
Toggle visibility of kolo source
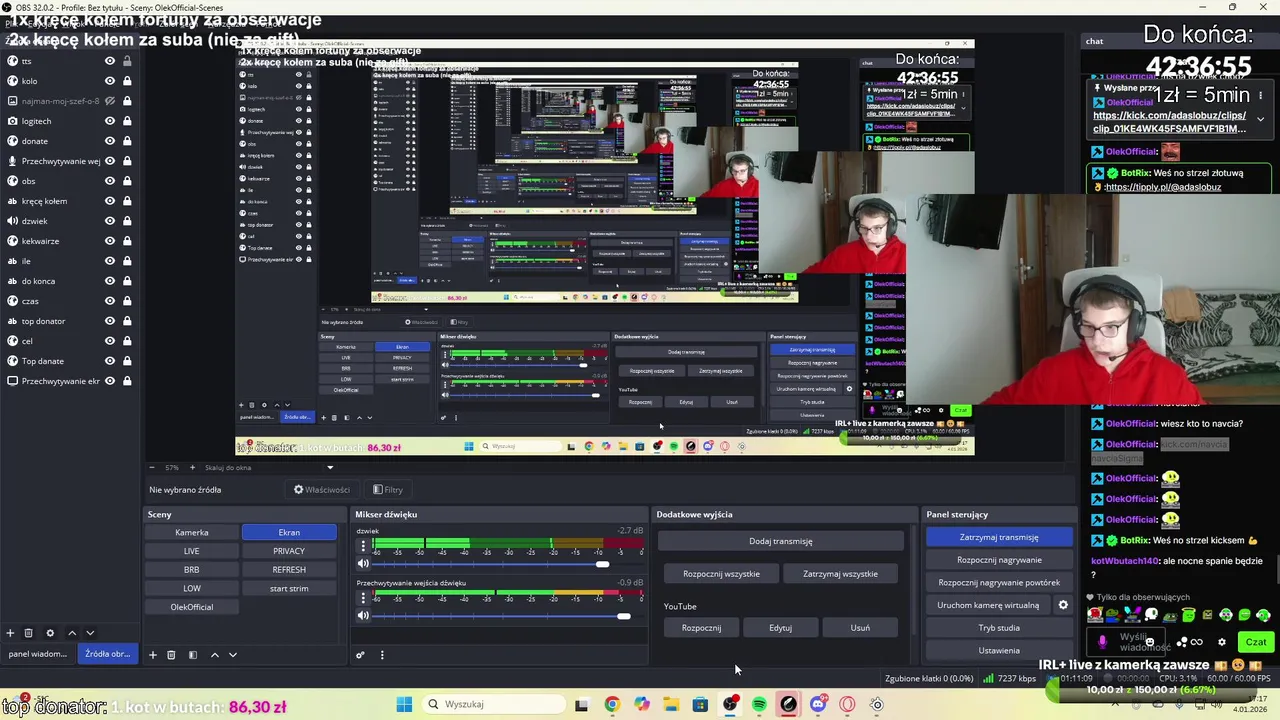(110, 81)
